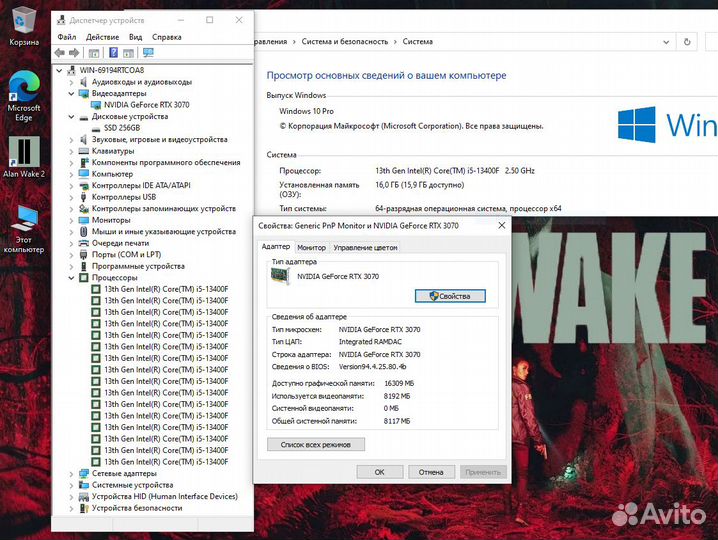Click the Windows 10 Pro text

[x=306, y=111]
